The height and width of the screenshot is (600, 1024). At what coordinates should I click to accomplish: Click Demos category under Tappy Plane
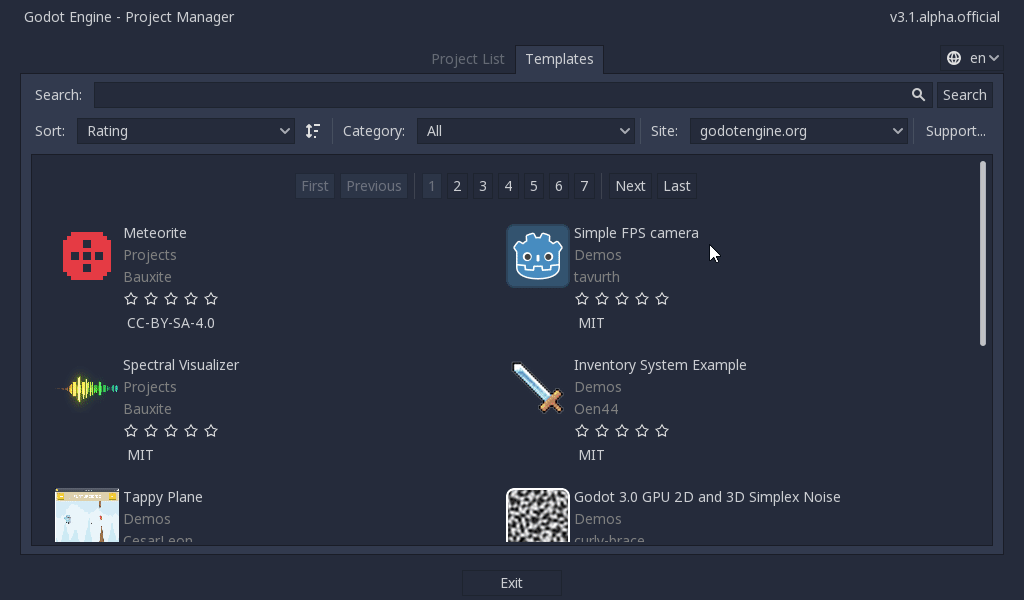[x=147, y=519]
